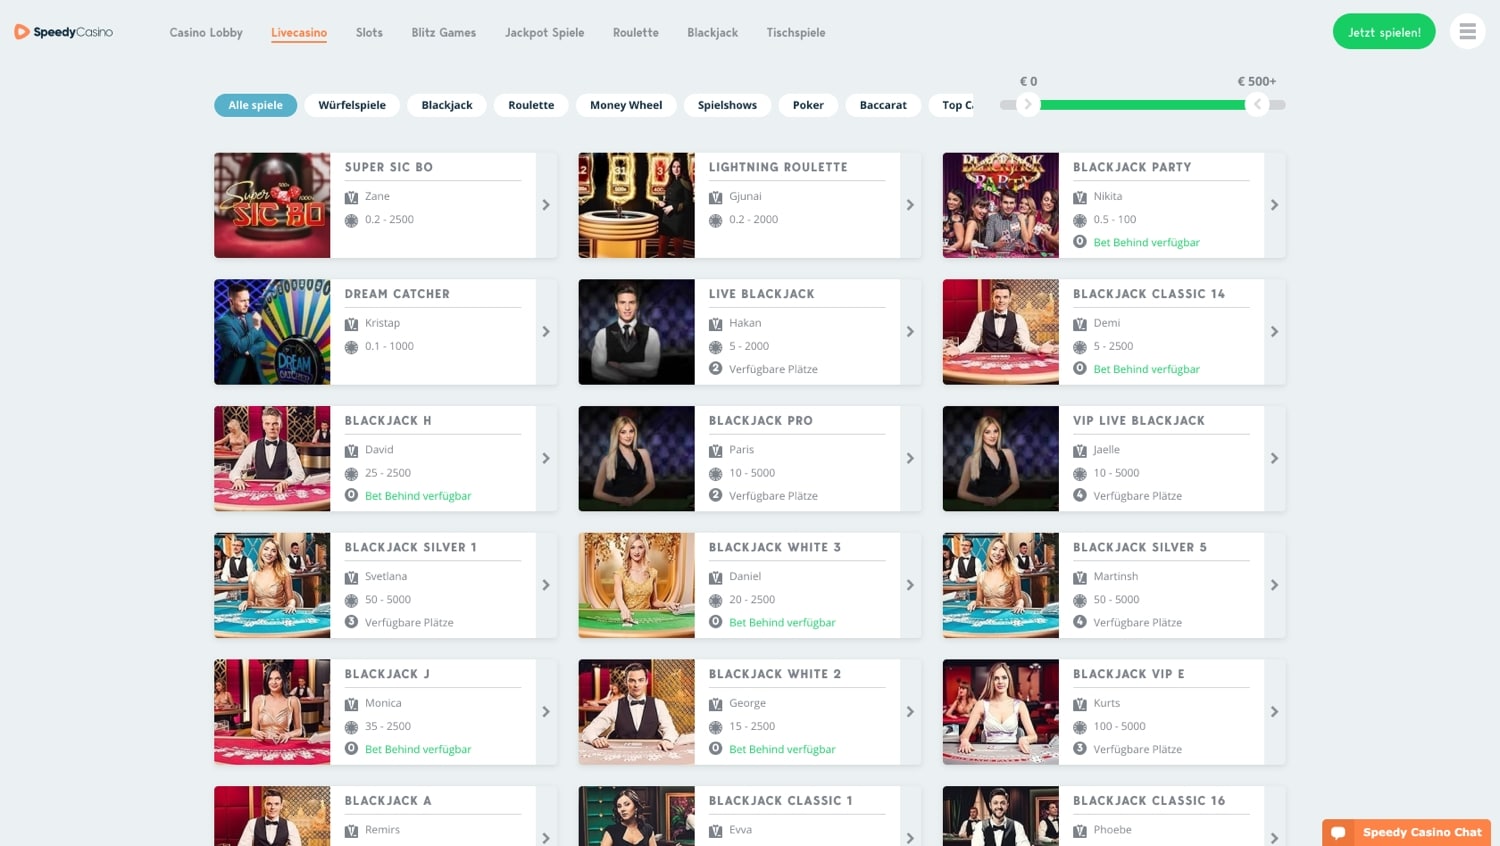Open the Dream Catcher thumbnail

click(x=272, y=332)
